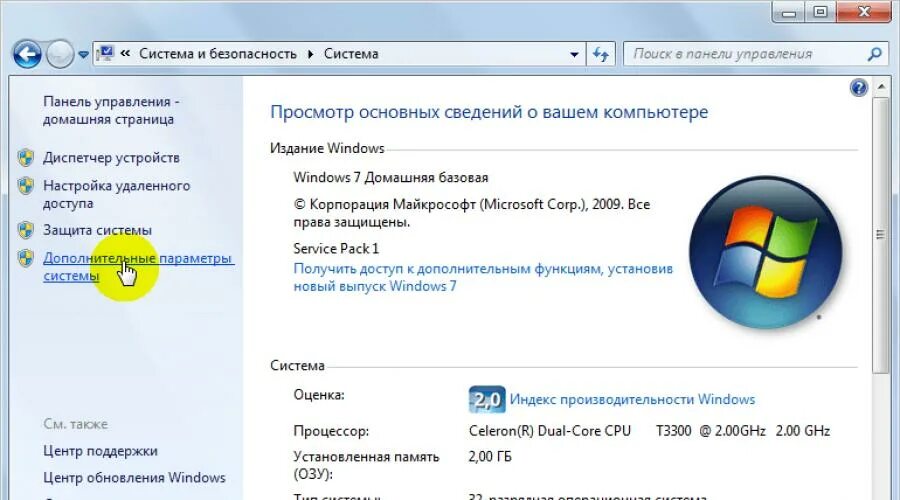Open 'Получить доступ к дополнительным функциям' link
The width and height of the screenshot is (900, 500).
pyautogui.click(x=483, y=277)
